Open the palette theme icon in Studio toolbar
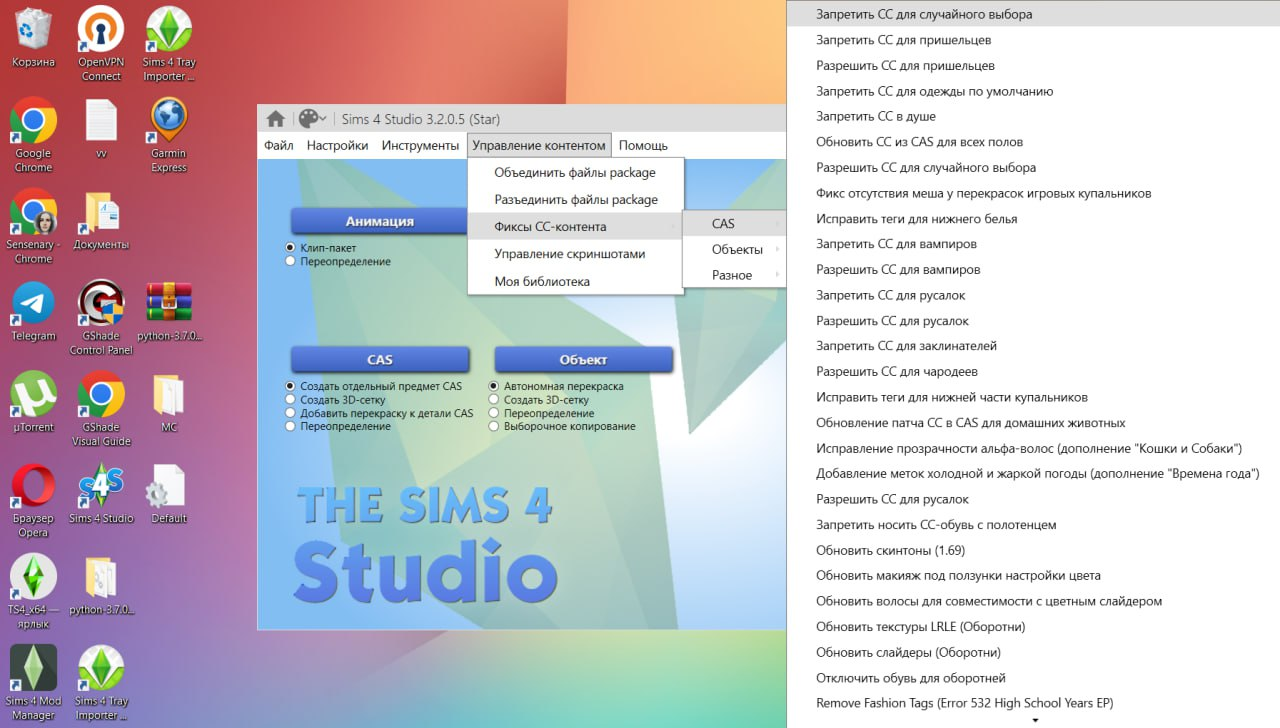Viewport: 1280px width, 728px height. coord(309,118)
